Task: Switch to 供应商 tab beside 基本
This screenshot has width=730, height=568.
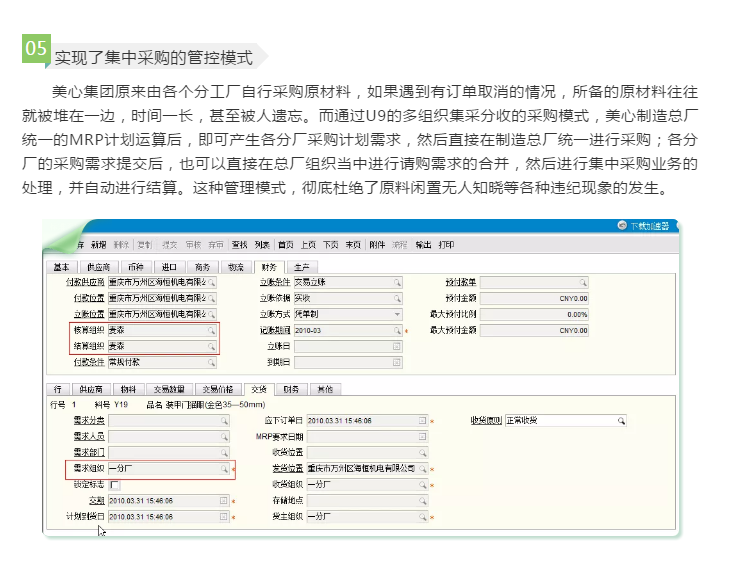Action: click(99, 267)
